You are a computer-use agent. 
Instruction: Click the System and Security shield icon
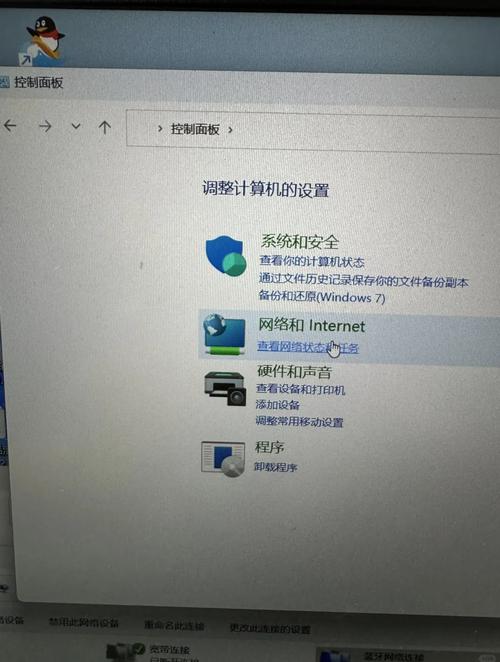(x=226, y=256)
